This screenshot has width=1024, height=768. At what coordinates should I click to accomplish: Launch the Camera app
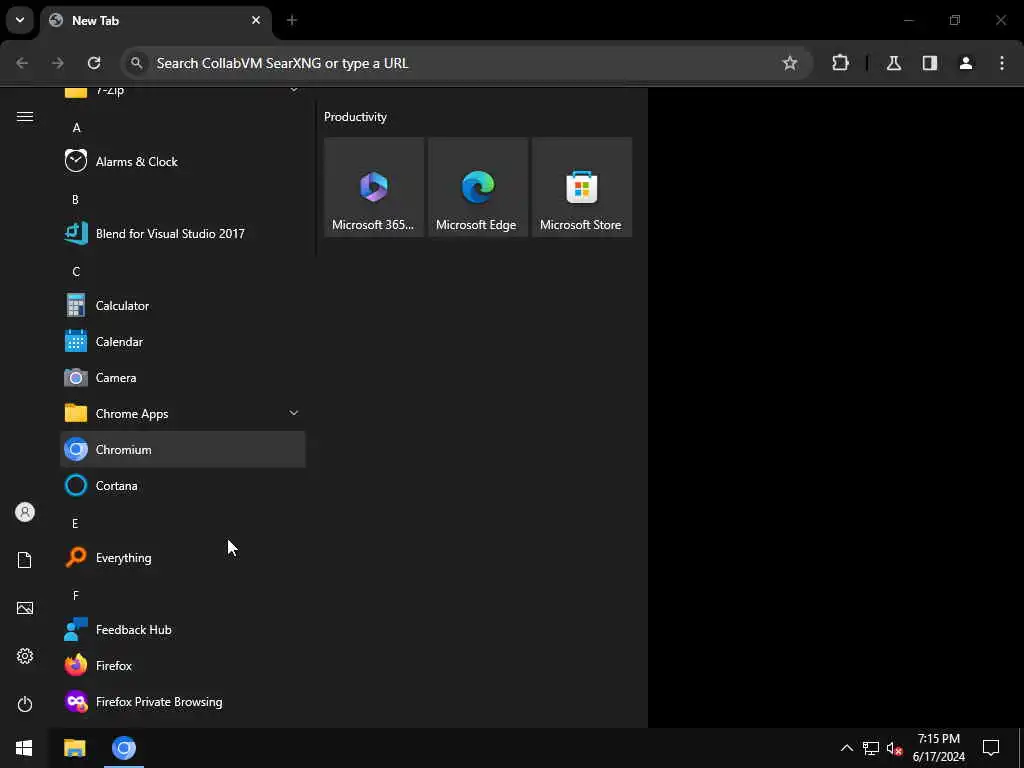[183, 377]
